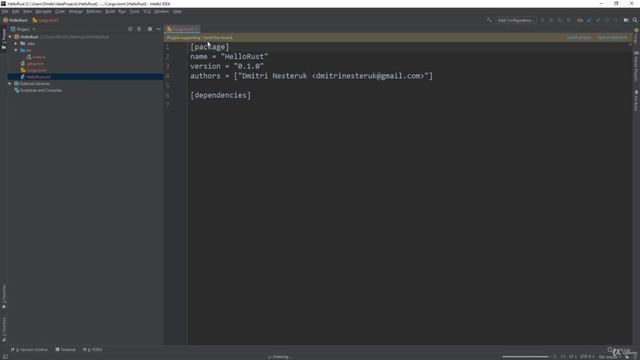Image resolution: width=640 pixels, height=360 pixels.
Task: Select the .gitignore file in tree
Action: tap(33, 64)
